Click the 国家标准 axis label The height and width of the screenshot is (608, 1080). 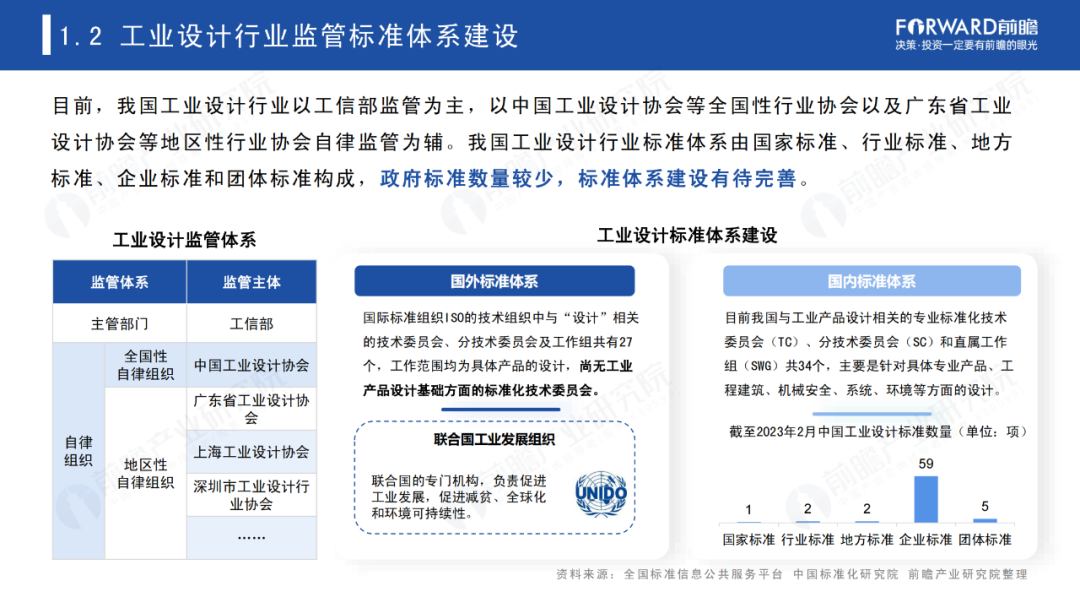click(x=749, y=540)
